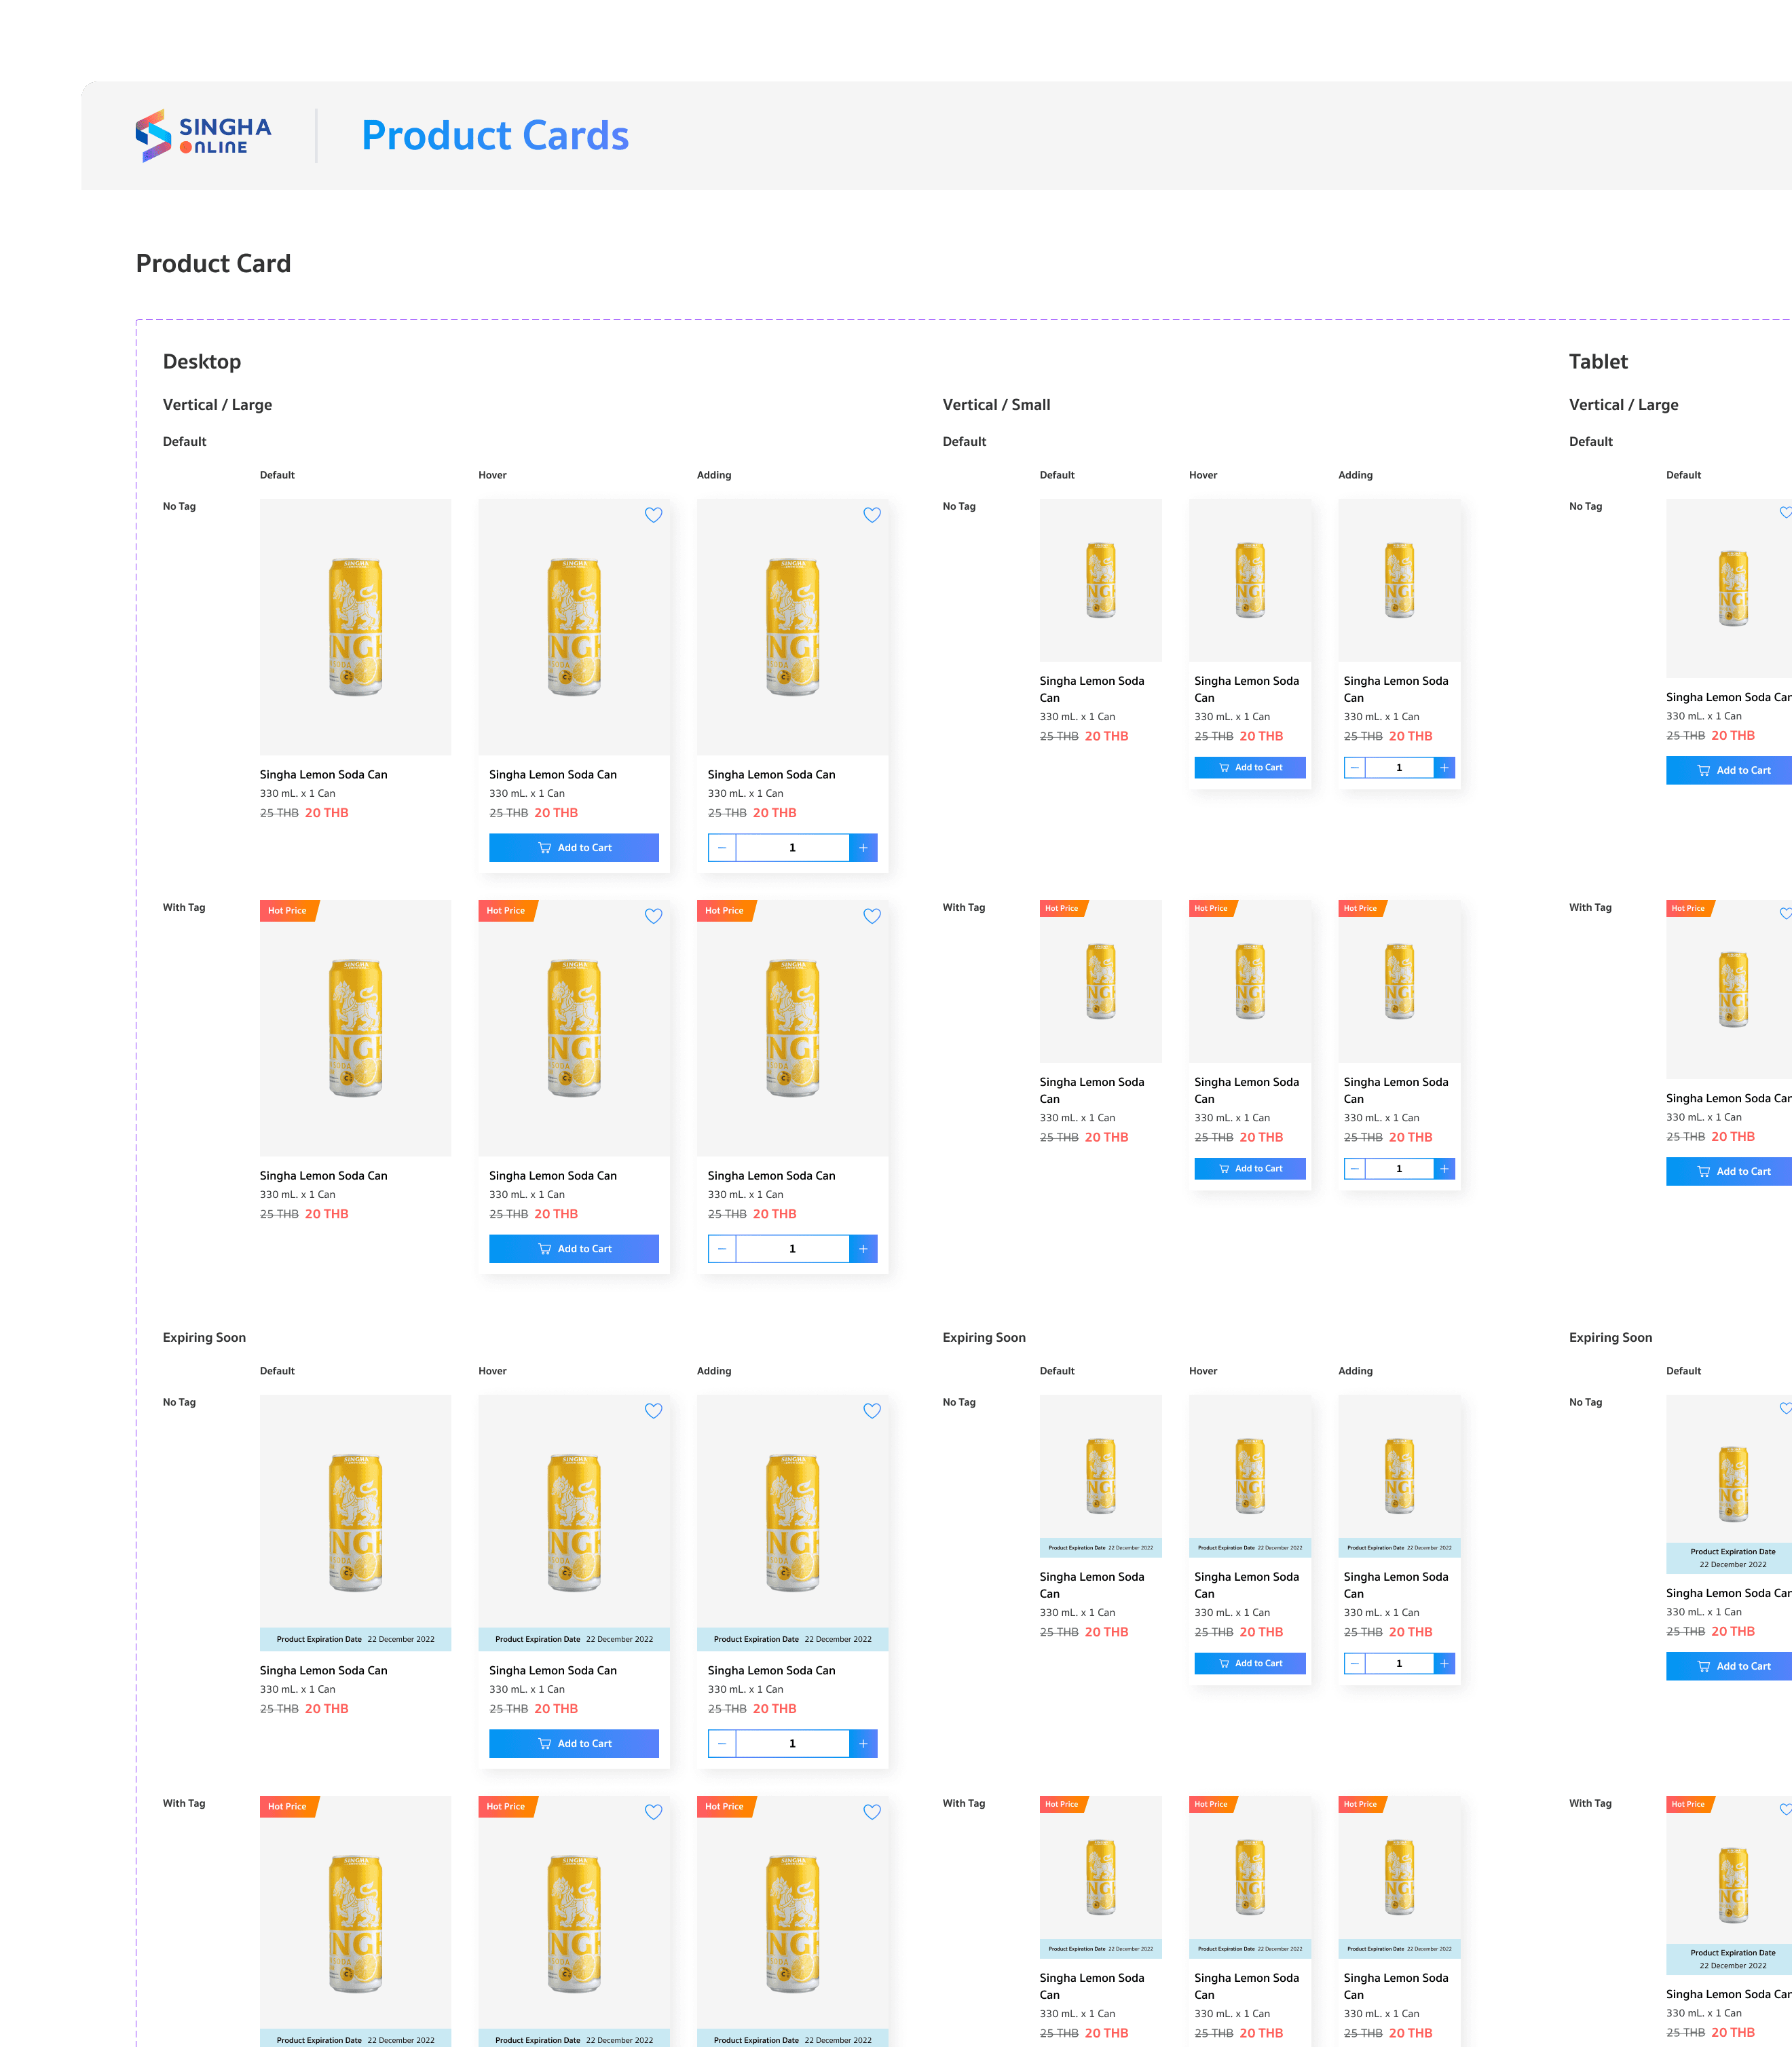Image resolution: width=1792 pixels, height=2047 pixels.
Task: Click heart icon on first-row large Hover card without tag
Action: point(653,515)
